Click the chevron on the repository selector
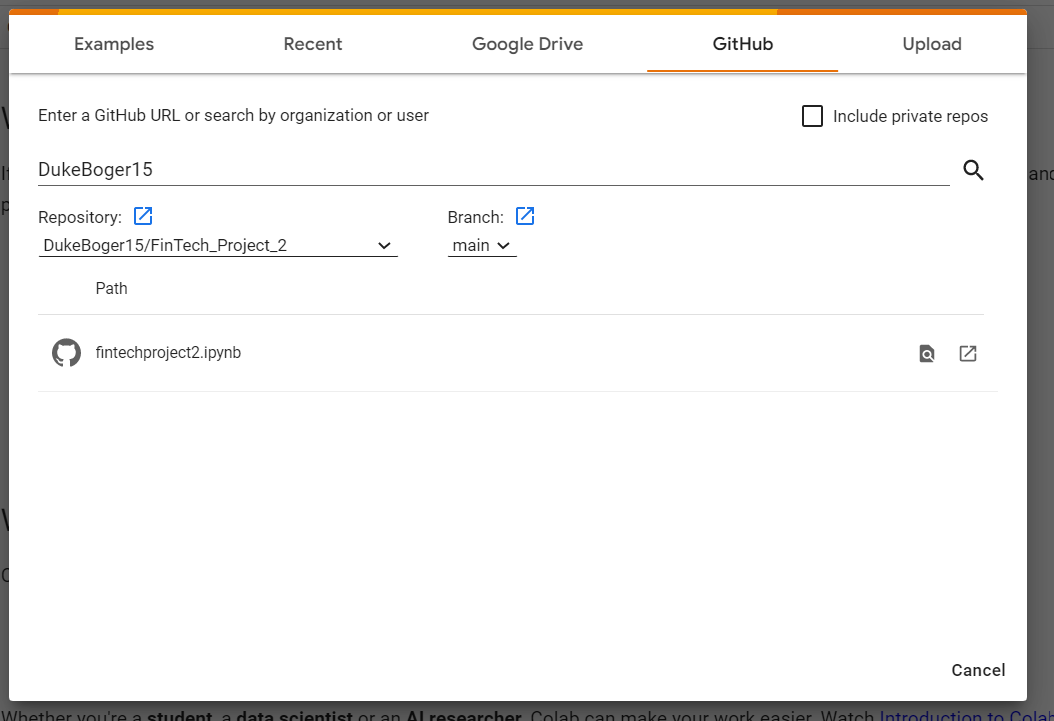This screenshot has height=721, width=1054. [x=384, y=245]
